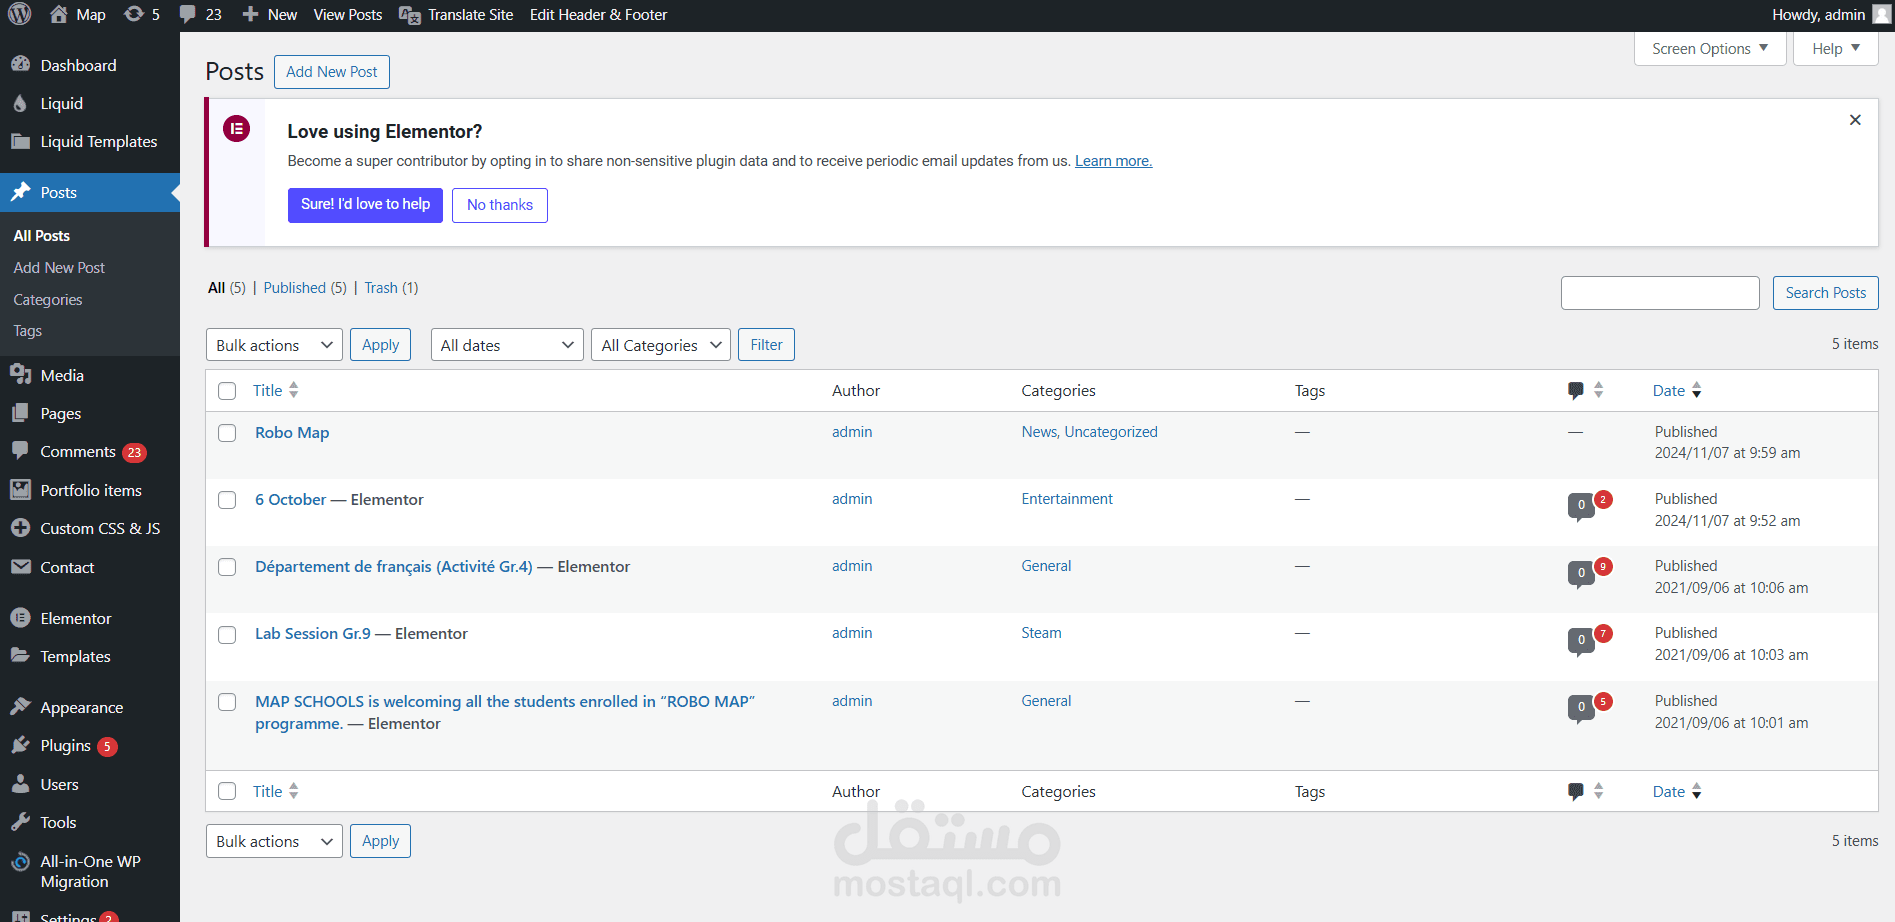This screenshot has height=922, width=1895.
Task: Click the Search Posts button
Action: point(1826,293)
